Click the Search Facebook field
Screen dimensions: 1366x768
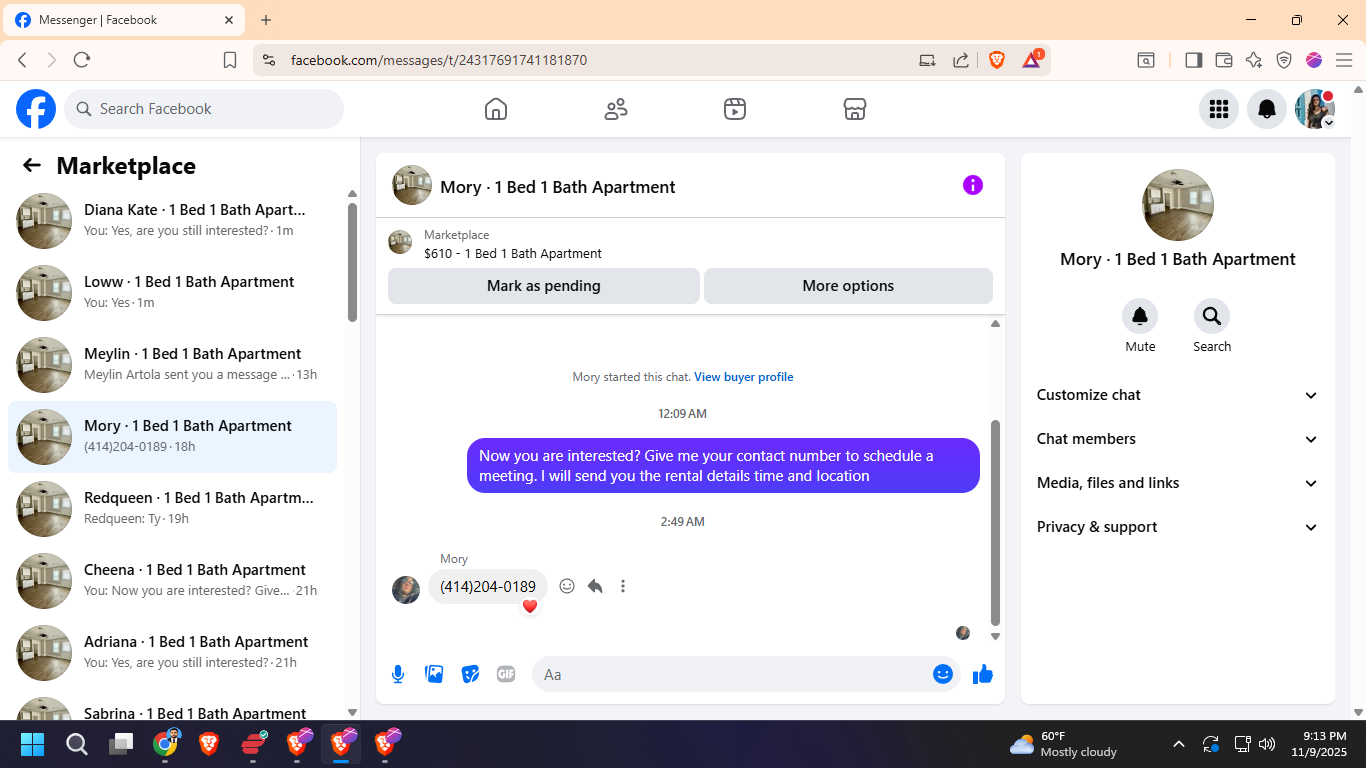tap(204, 109)
